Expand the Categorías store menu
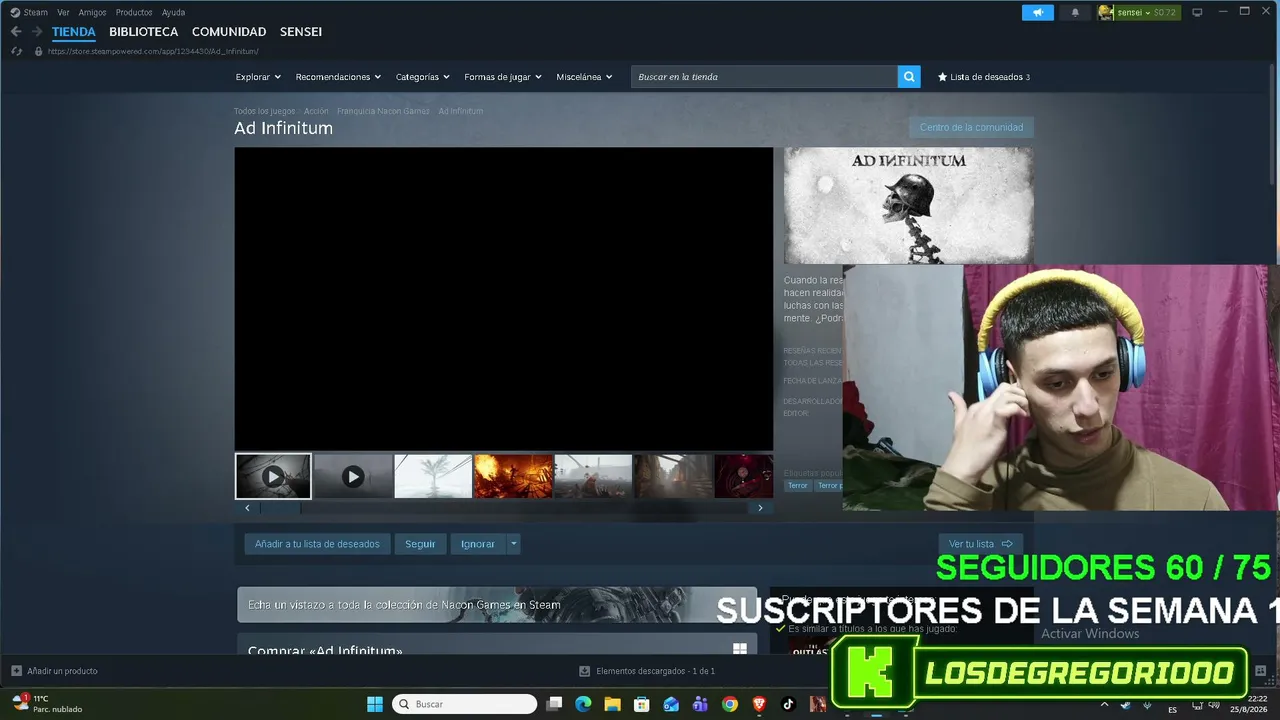1280x720 pixels. coord(422,77)
